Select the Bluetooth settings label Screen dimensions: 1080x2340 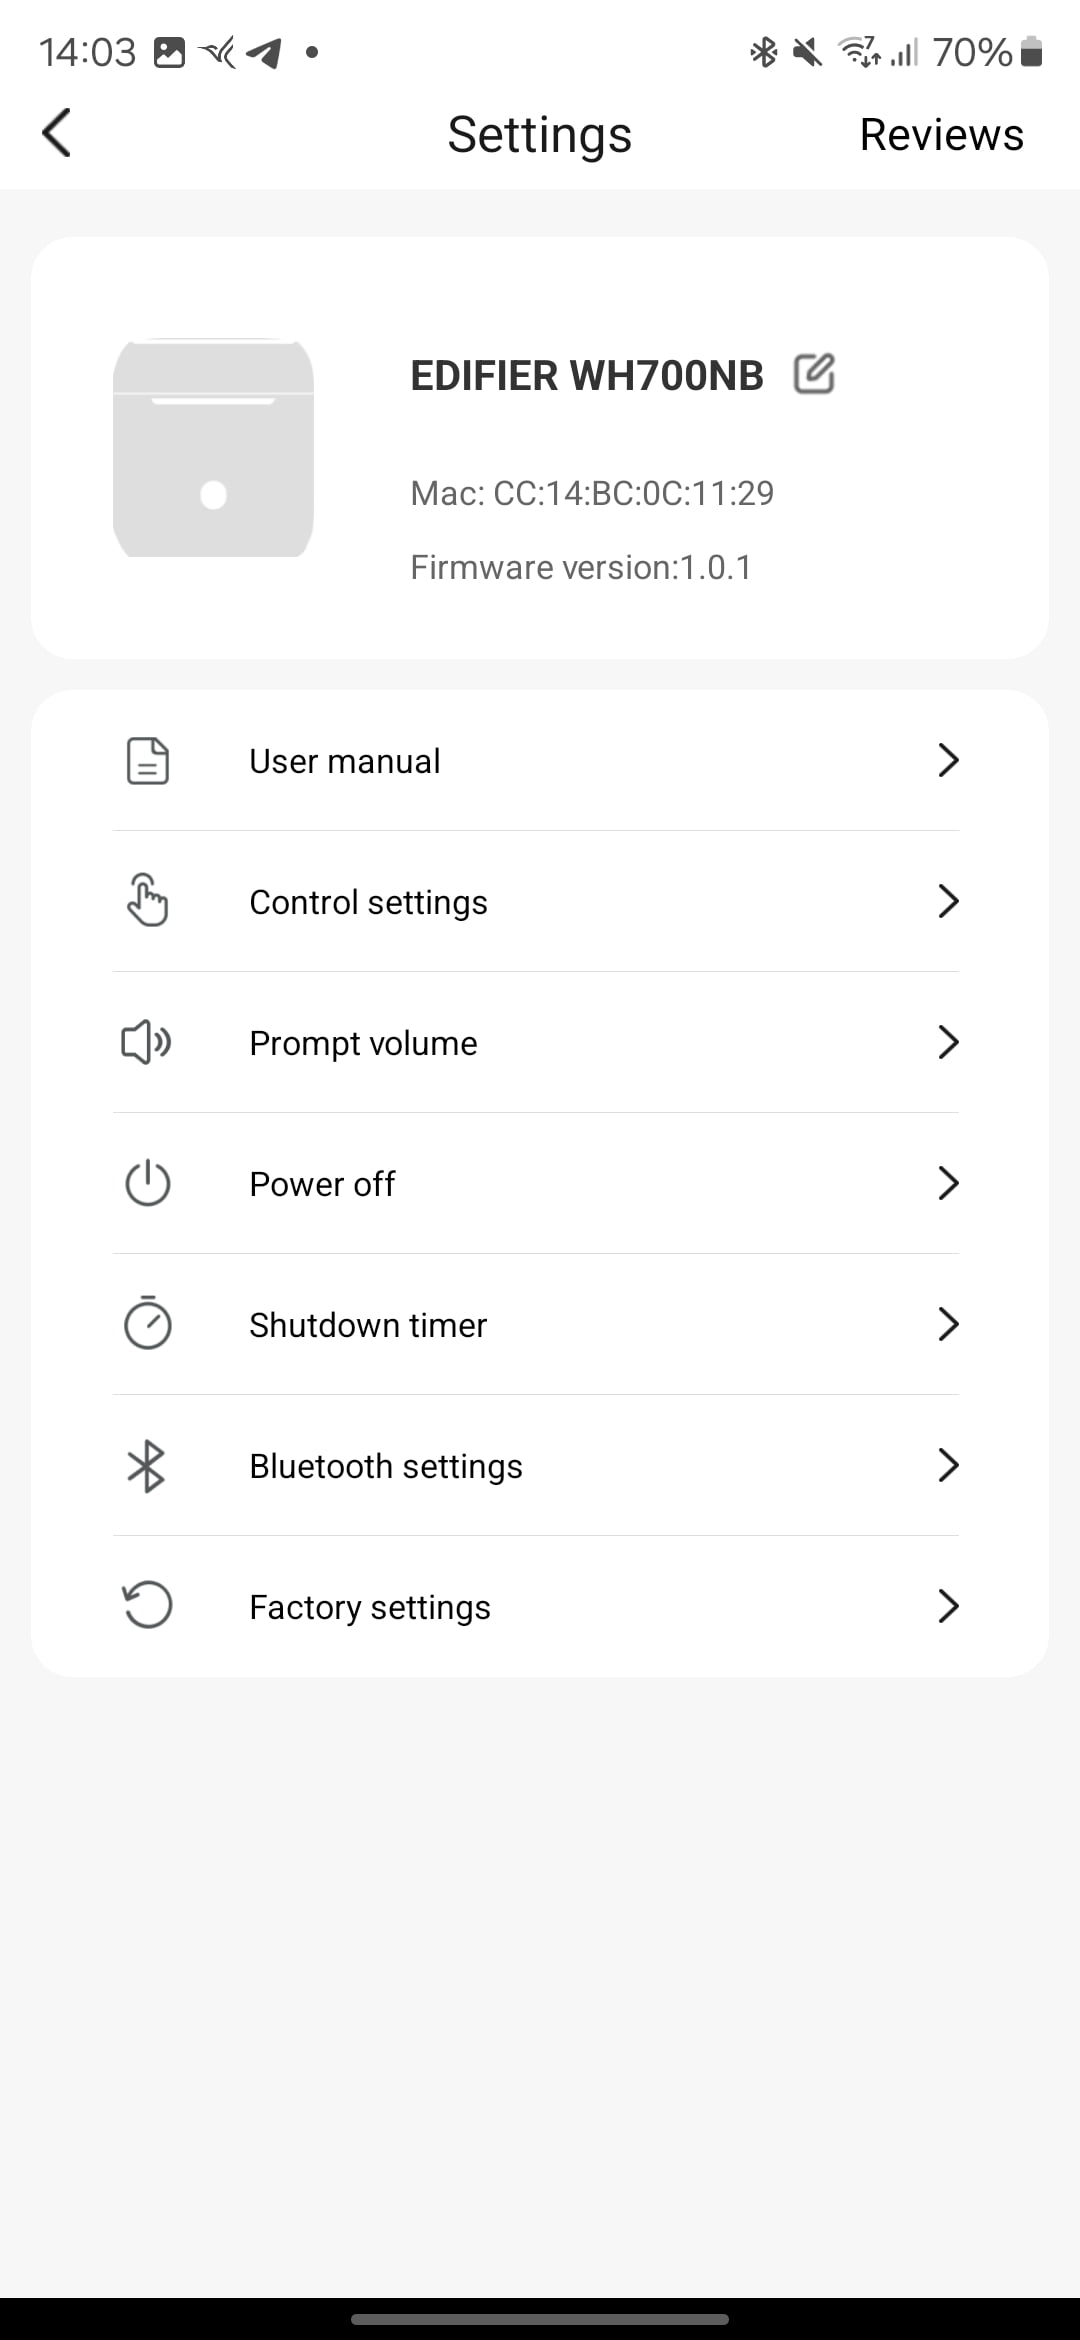[386, 1466]
